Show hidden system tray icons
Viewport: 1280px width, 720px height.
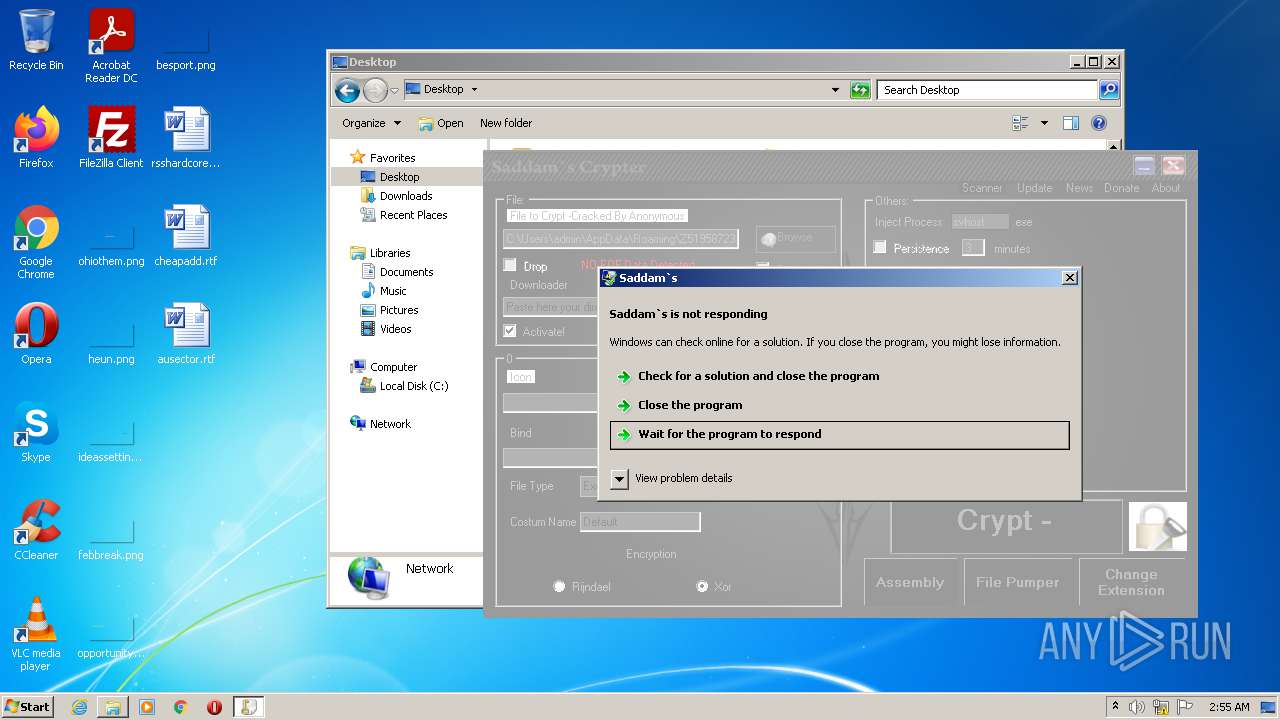(x=1115, y=707)
